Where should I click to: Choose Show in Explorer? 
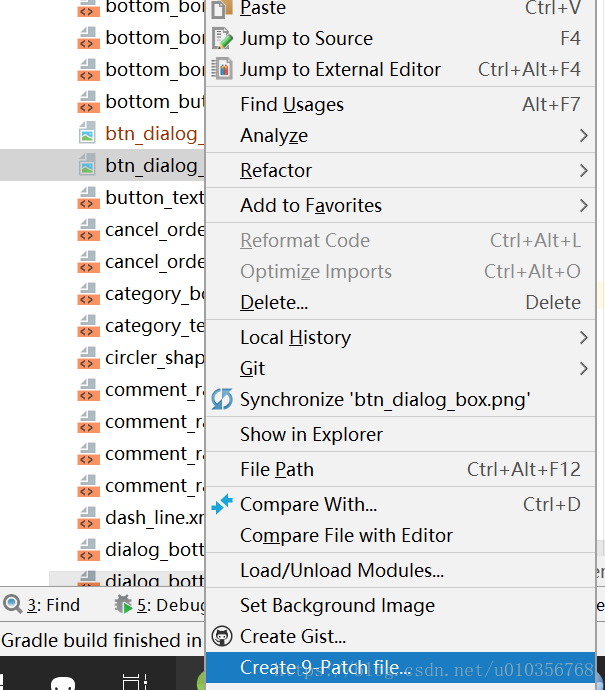(x=400, y=434)
